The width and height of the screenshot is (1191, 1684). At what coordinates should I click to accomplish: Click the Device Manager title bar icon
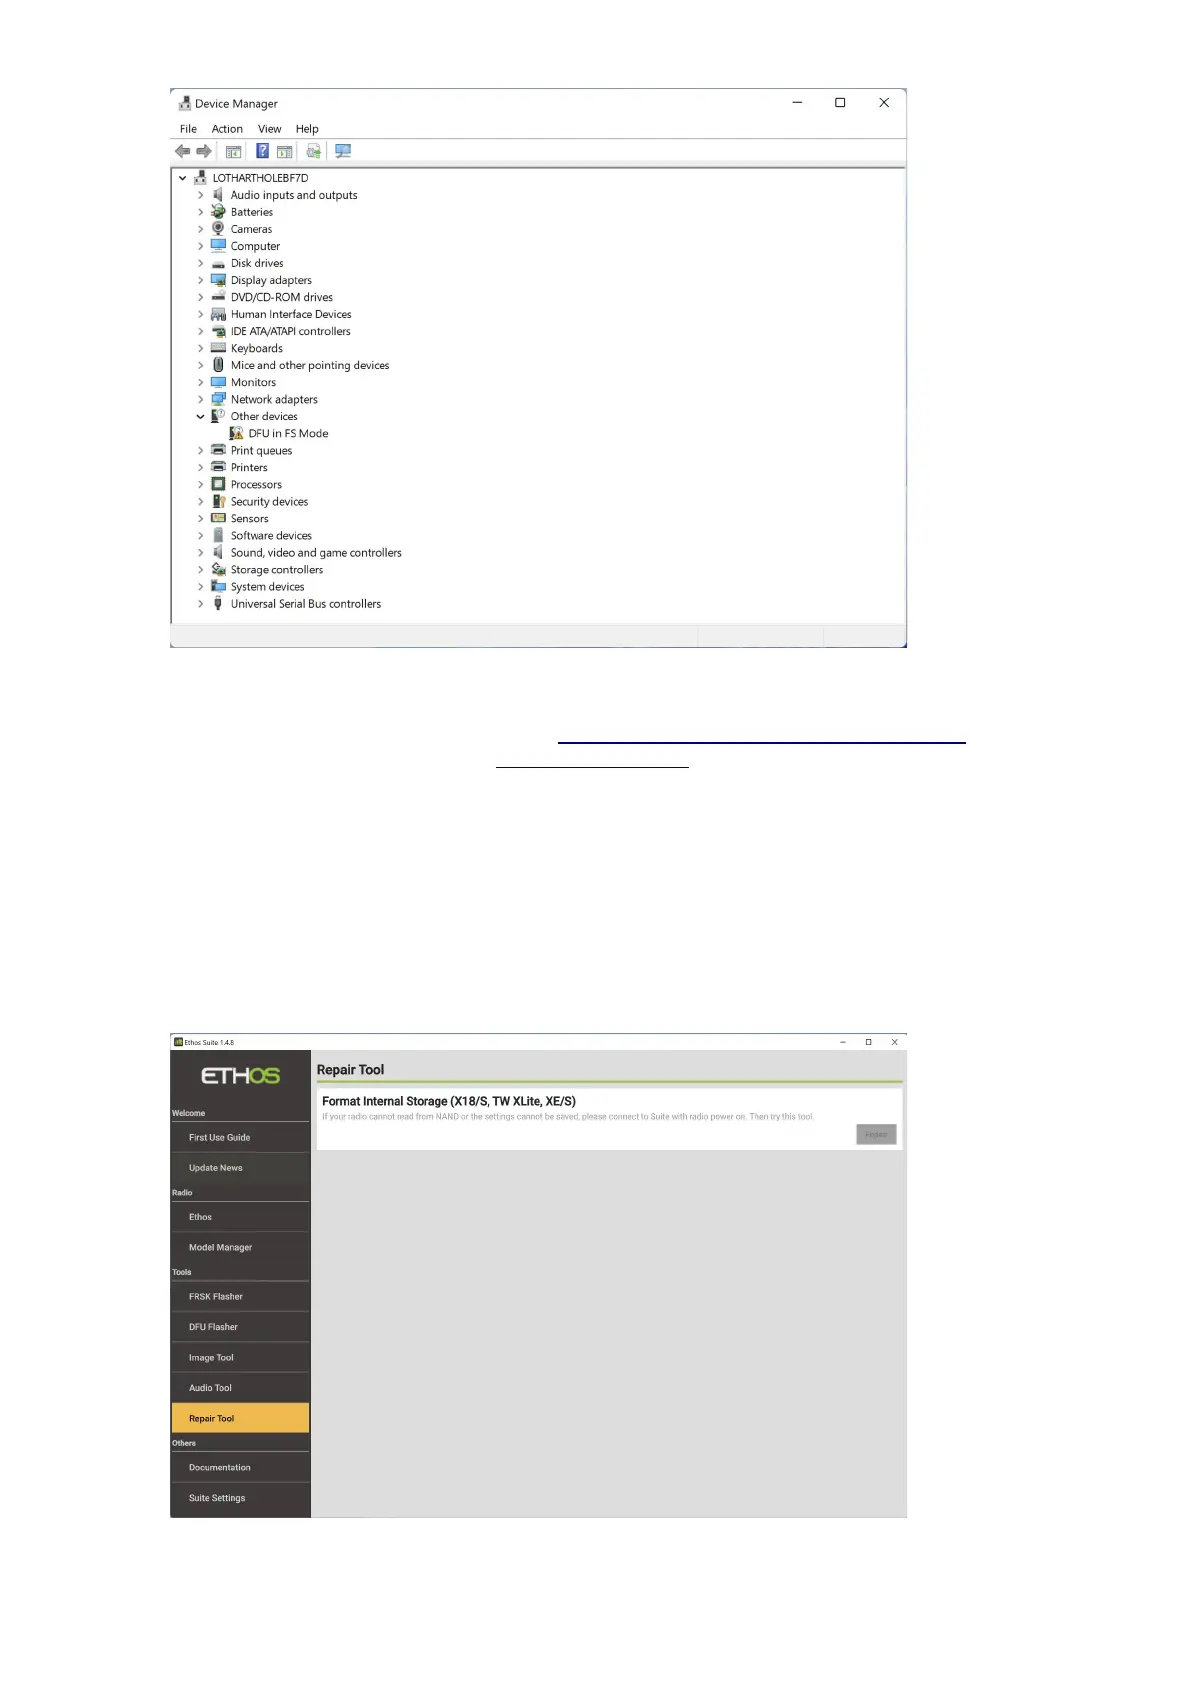point(185,103)
